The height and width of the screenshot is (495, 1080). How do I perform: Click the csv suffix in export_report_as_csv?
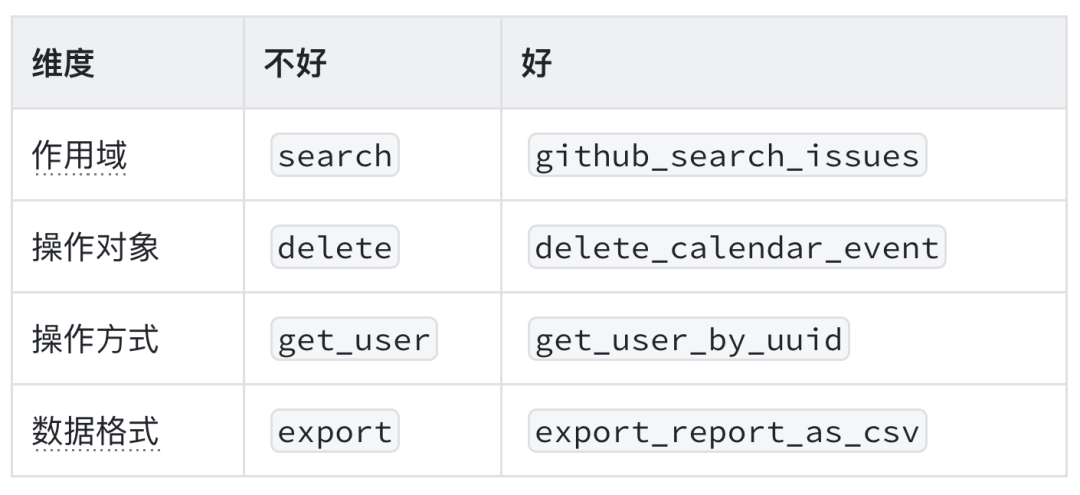[x=890, y=433]
